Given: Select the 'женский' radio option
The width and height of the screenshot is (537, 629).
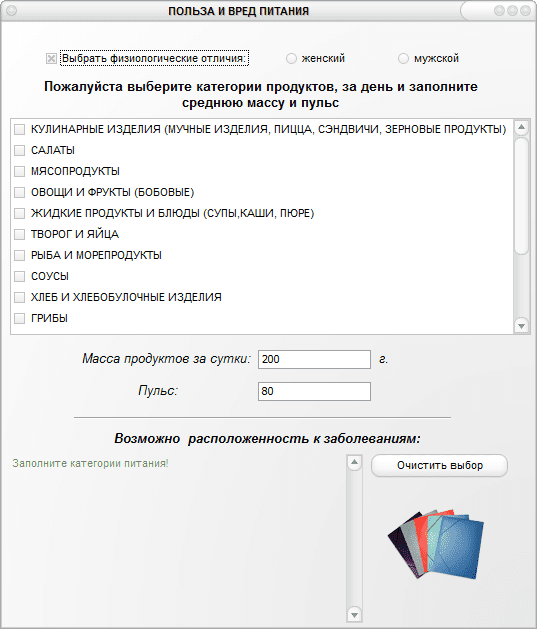Looking at the screenshot, I should point(291,59).
